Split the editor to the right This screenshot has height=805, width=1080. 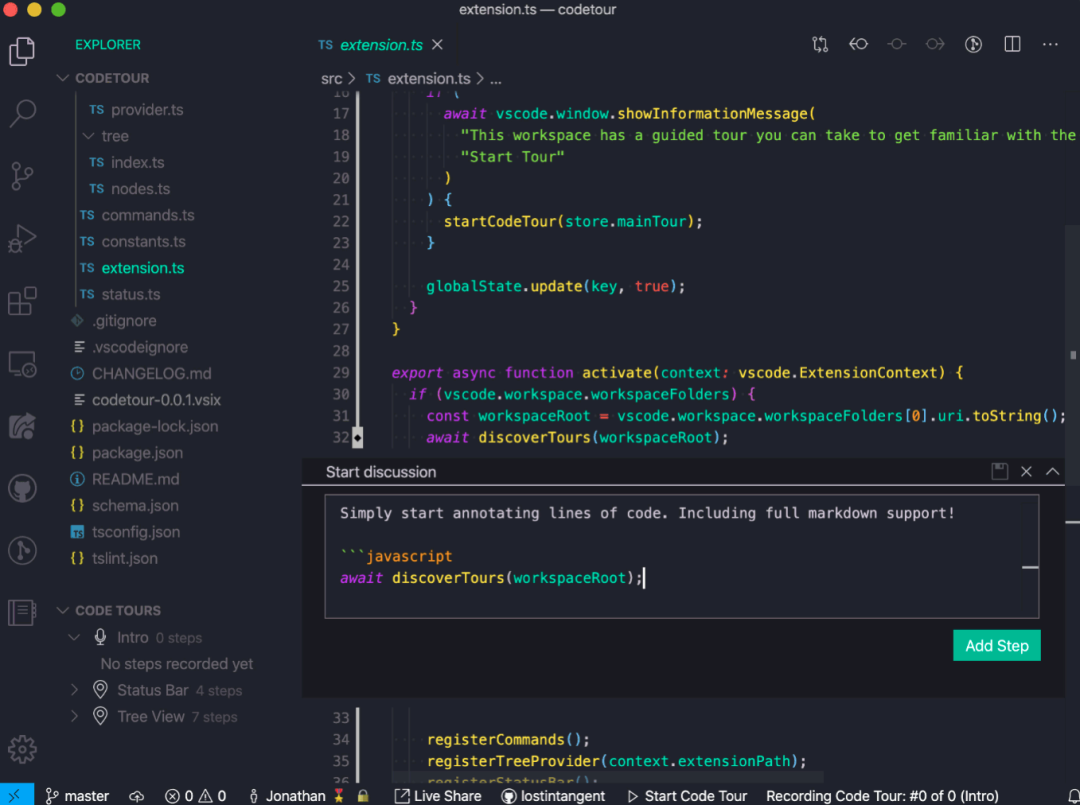click(x=1012, y=45)
